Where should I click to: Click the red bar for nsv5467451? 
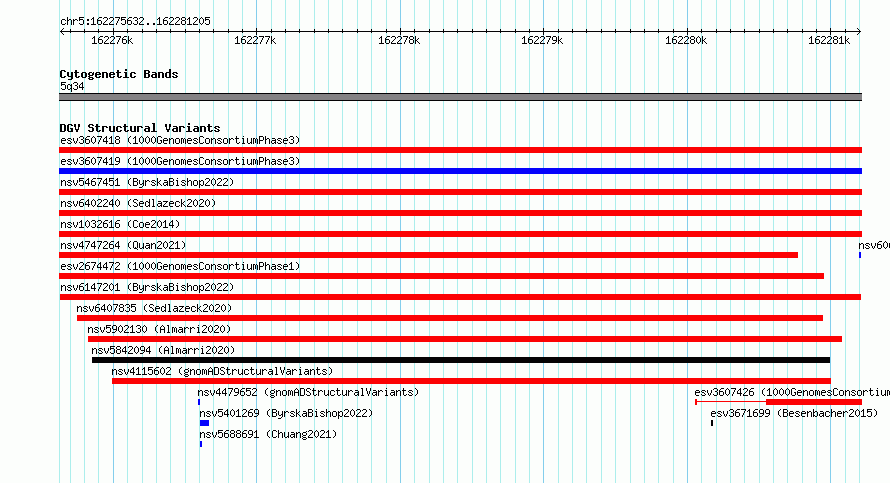460,192
